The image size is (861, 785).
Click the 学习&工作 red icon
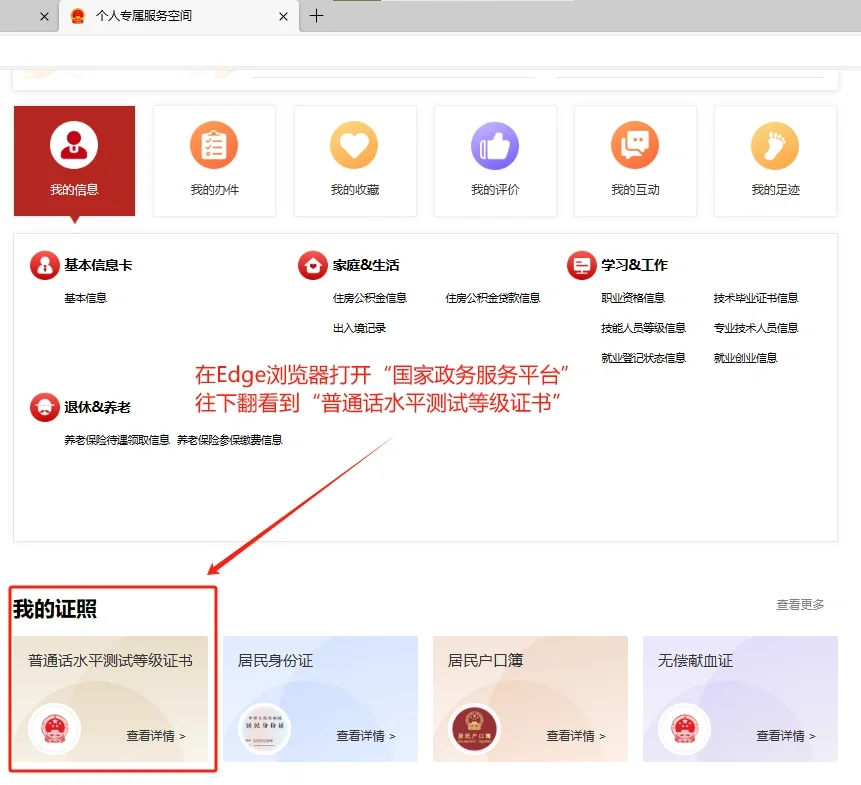pyautogui.click(x=581, y=266)
